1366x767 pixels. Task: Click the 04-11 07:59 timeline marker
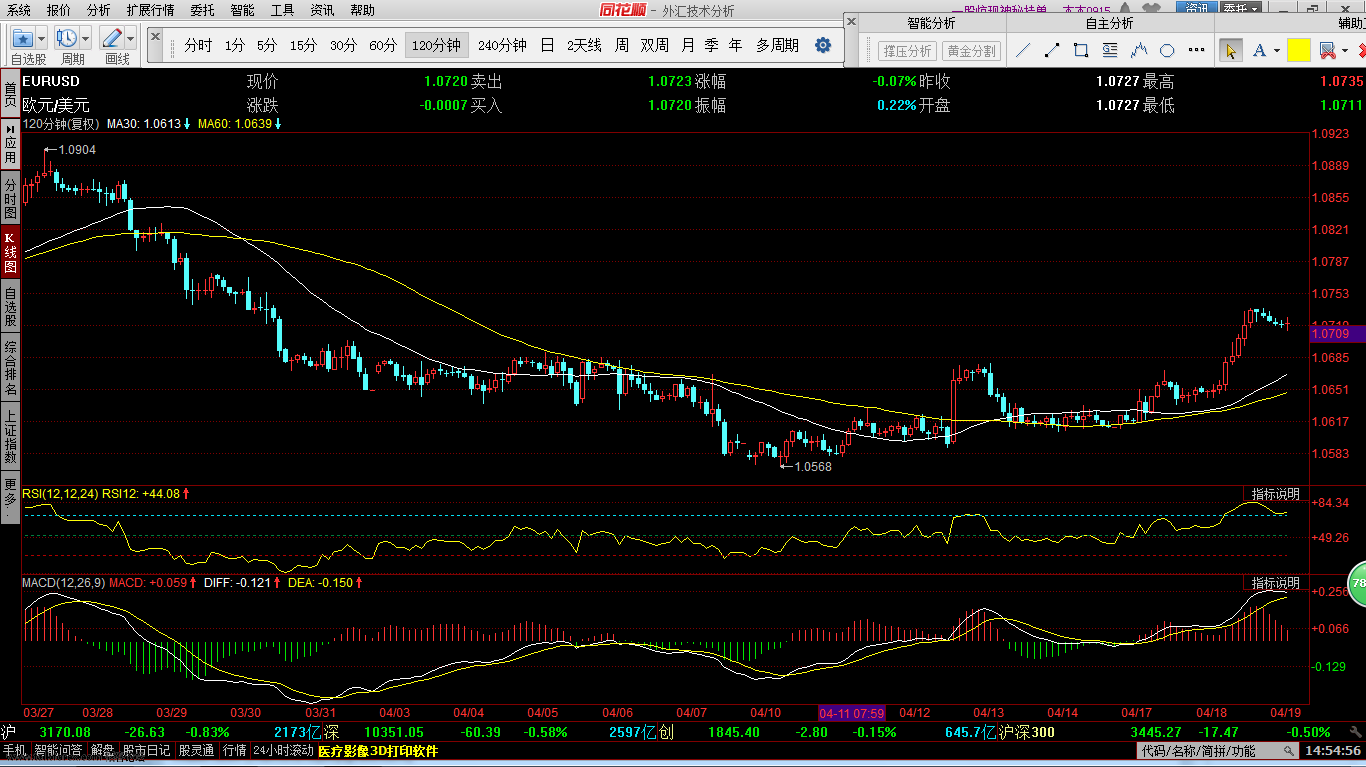pyautogui.click(x=851, y=713)
